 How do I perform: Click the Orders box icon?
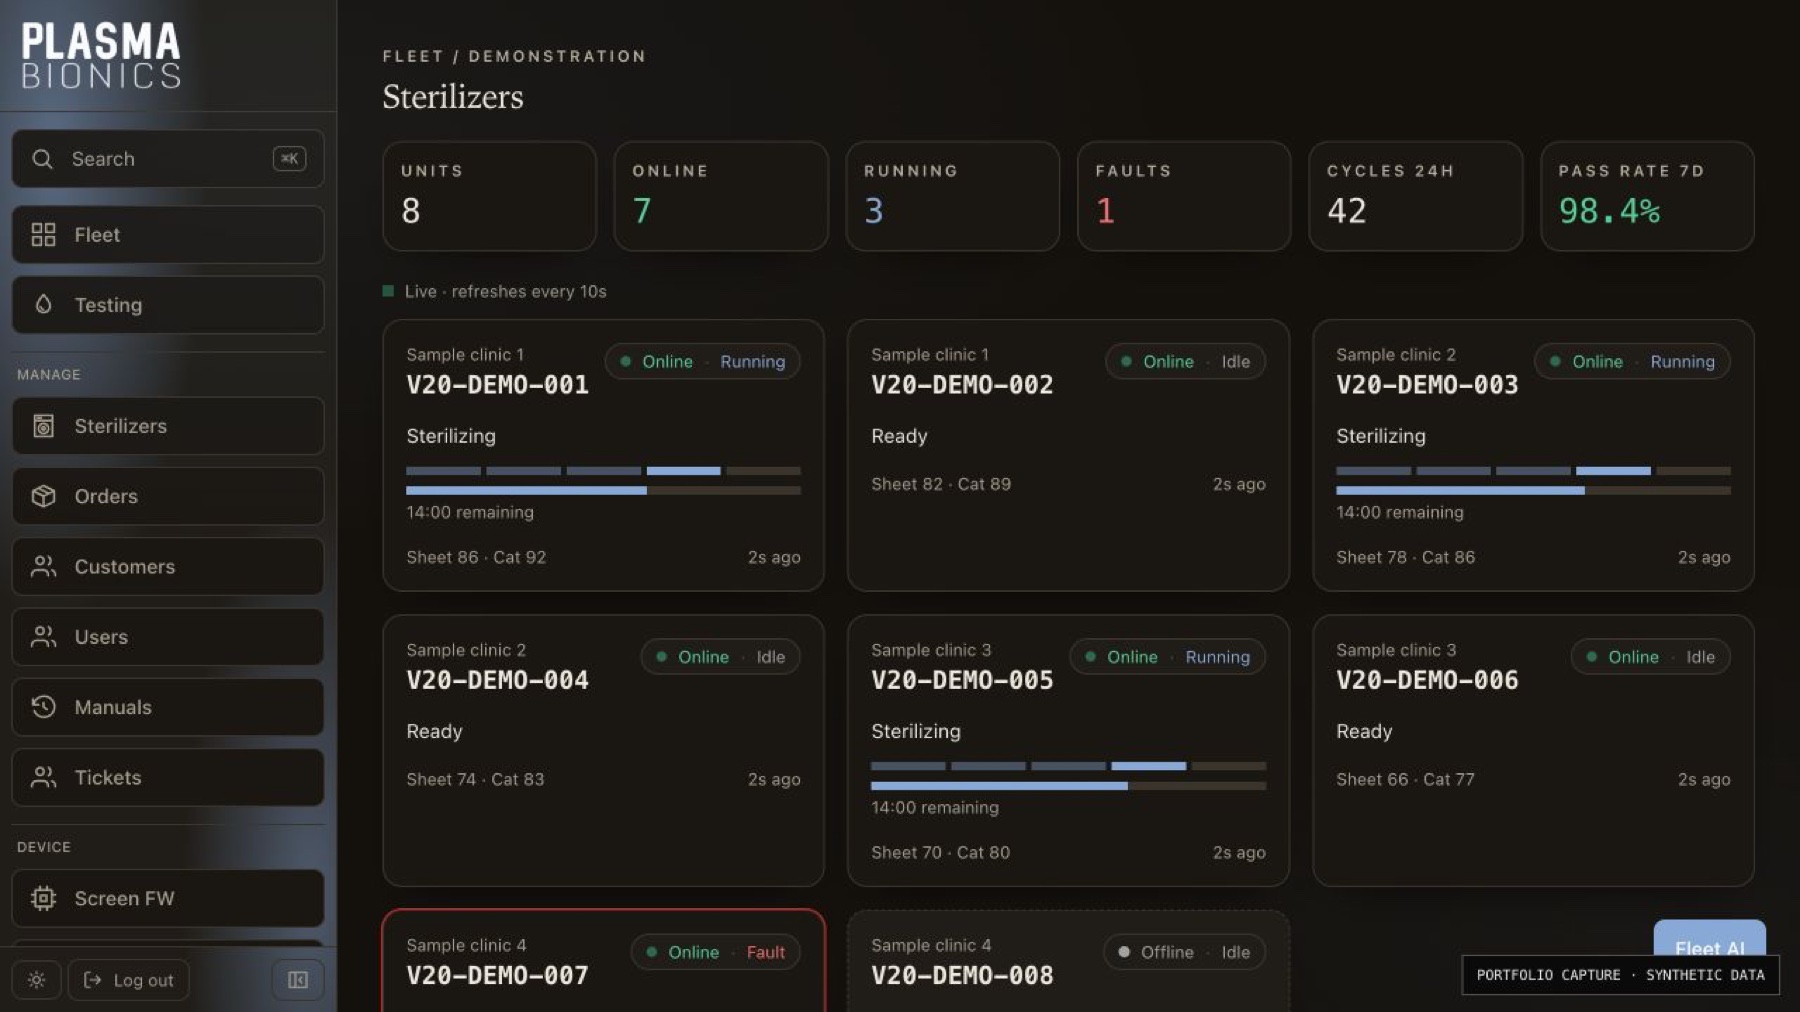[43, 496]
